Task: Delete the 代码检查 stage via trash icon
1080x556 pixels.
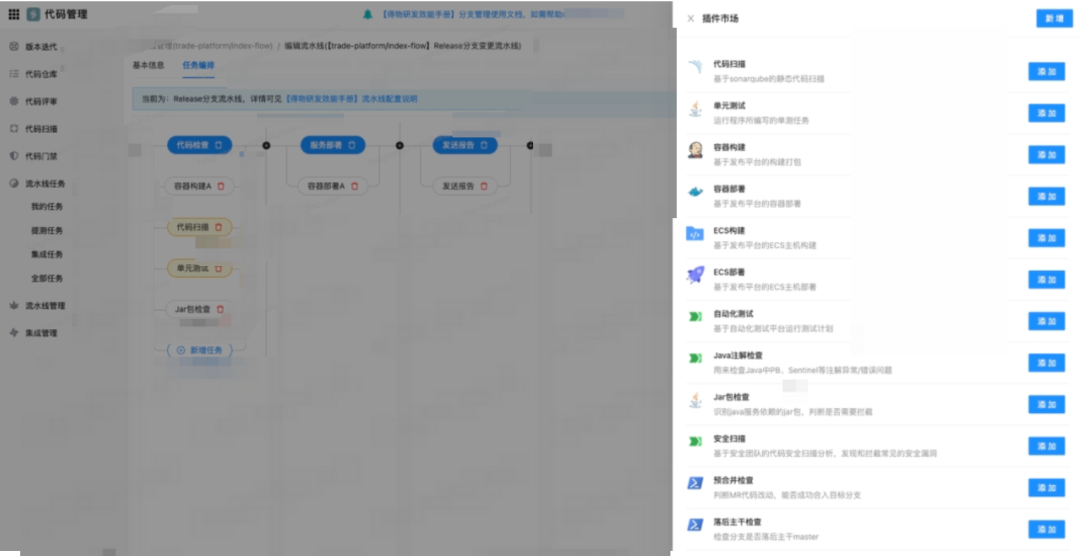Action: coord(218,145)
